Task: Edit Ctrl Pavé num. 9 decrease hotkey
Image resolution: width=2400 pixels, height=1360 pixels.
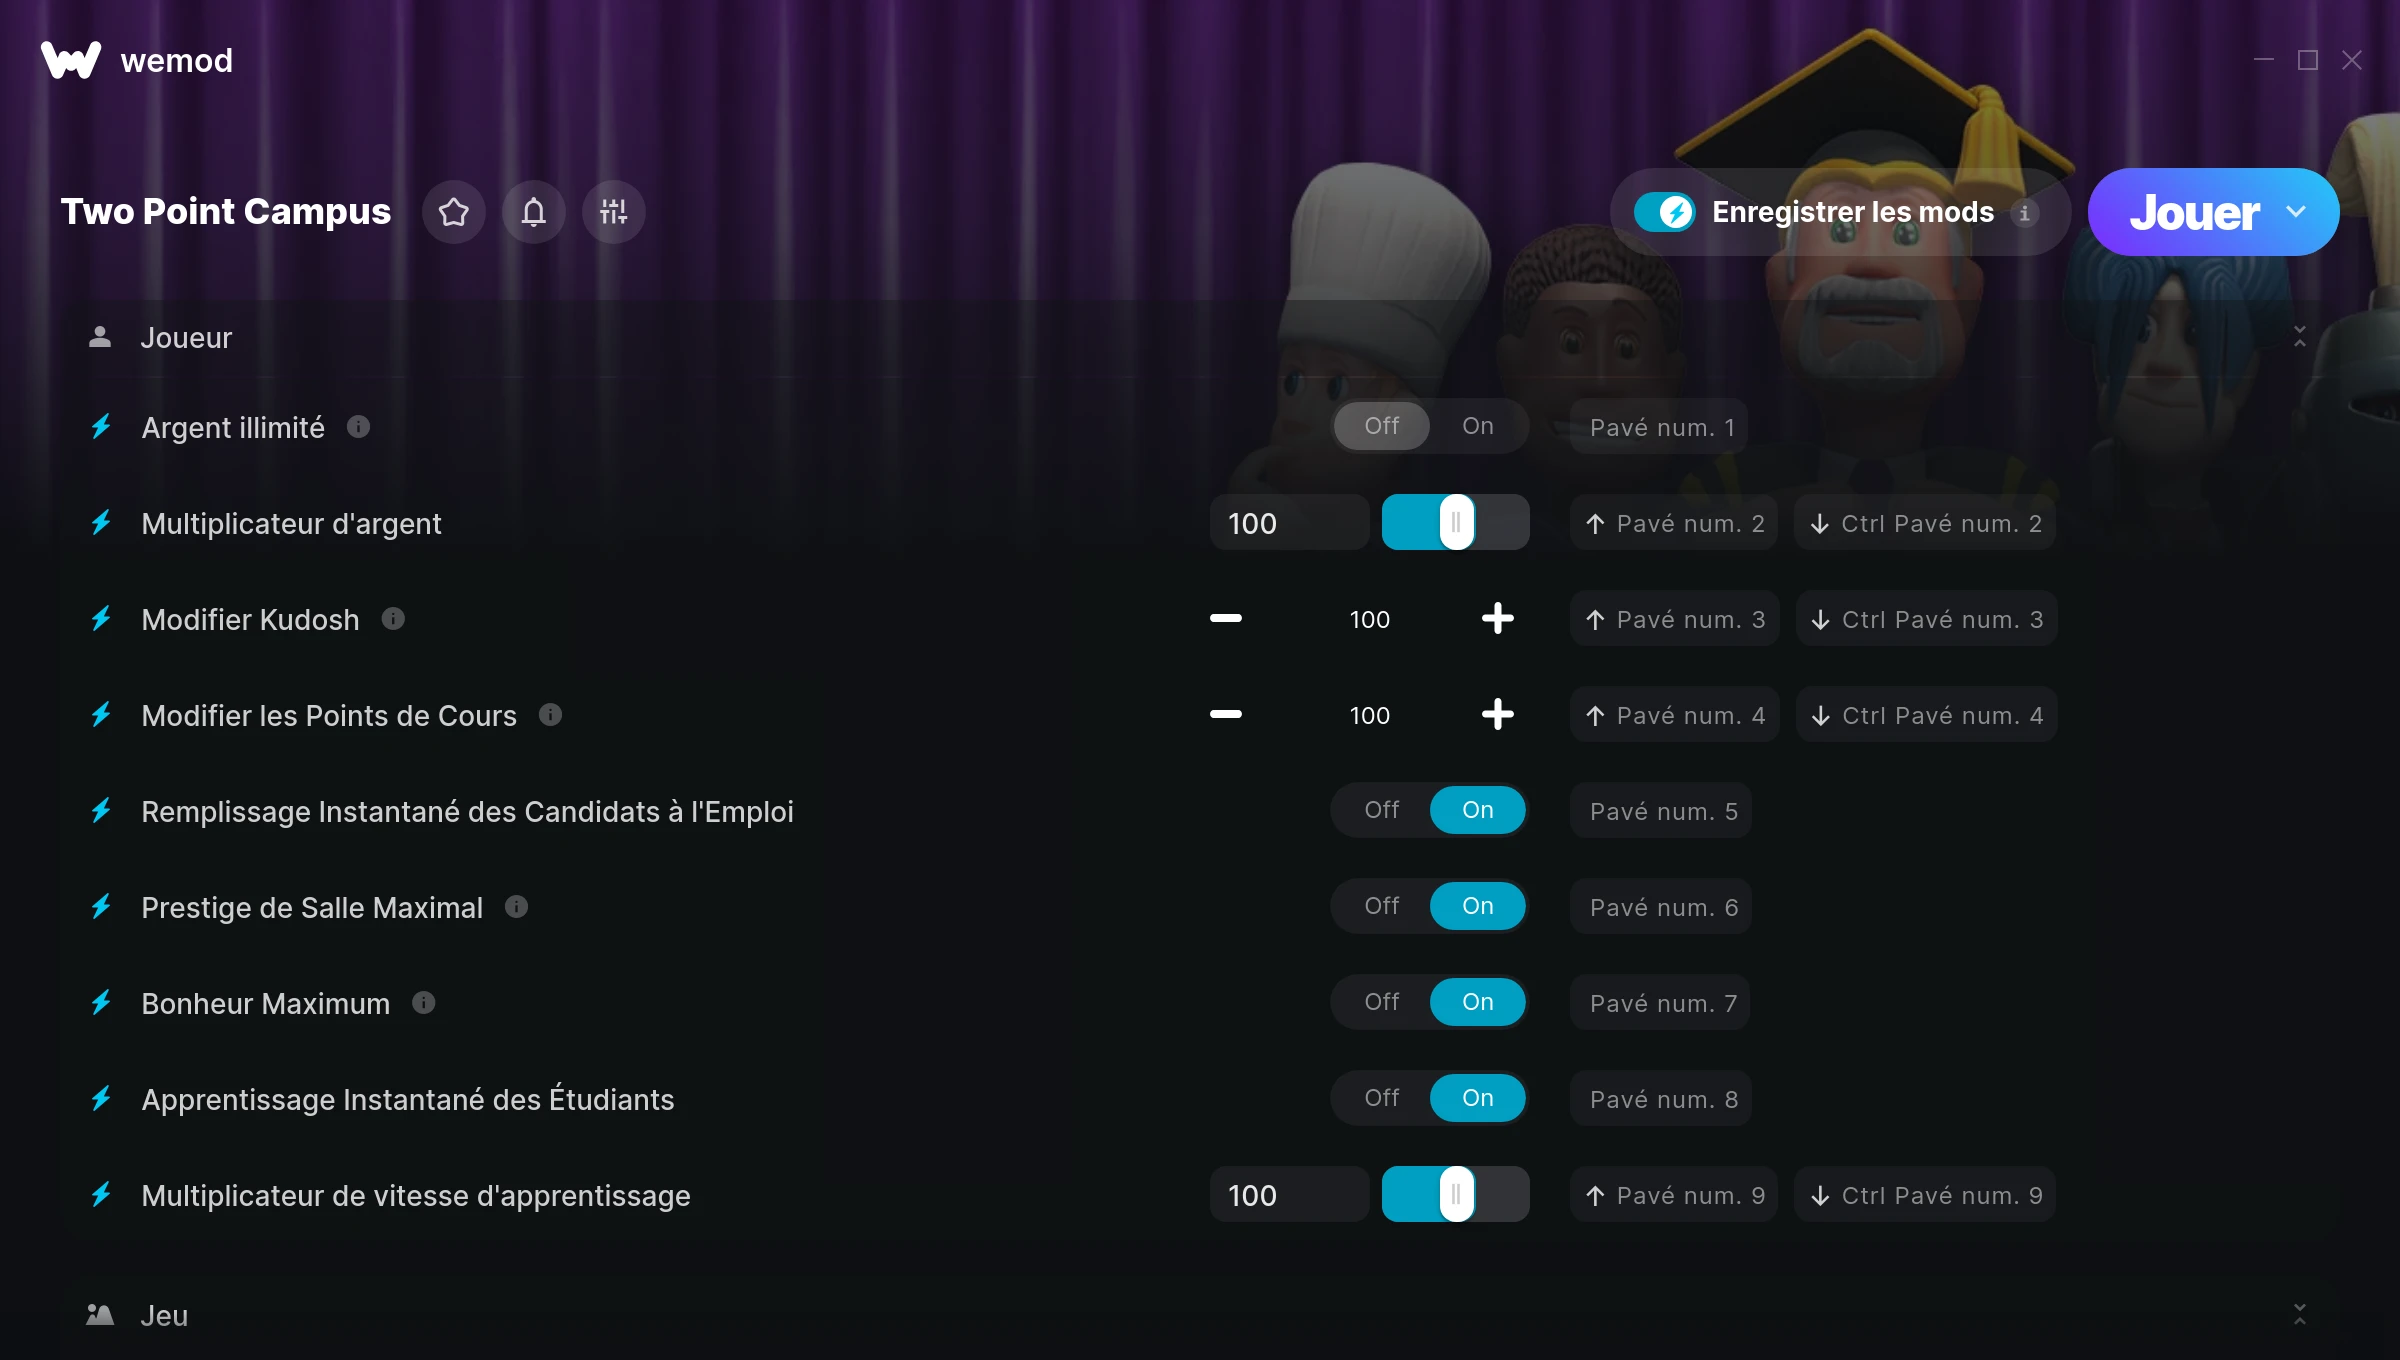Action: [1925, 1195]
